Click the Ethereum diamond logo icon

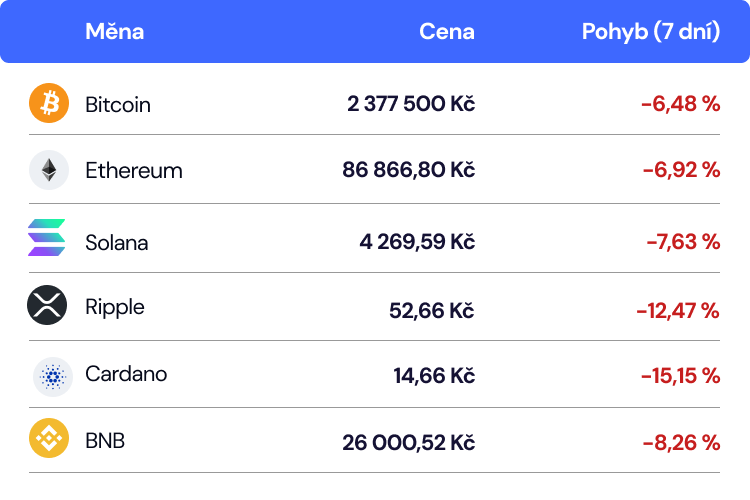(48, 170)
